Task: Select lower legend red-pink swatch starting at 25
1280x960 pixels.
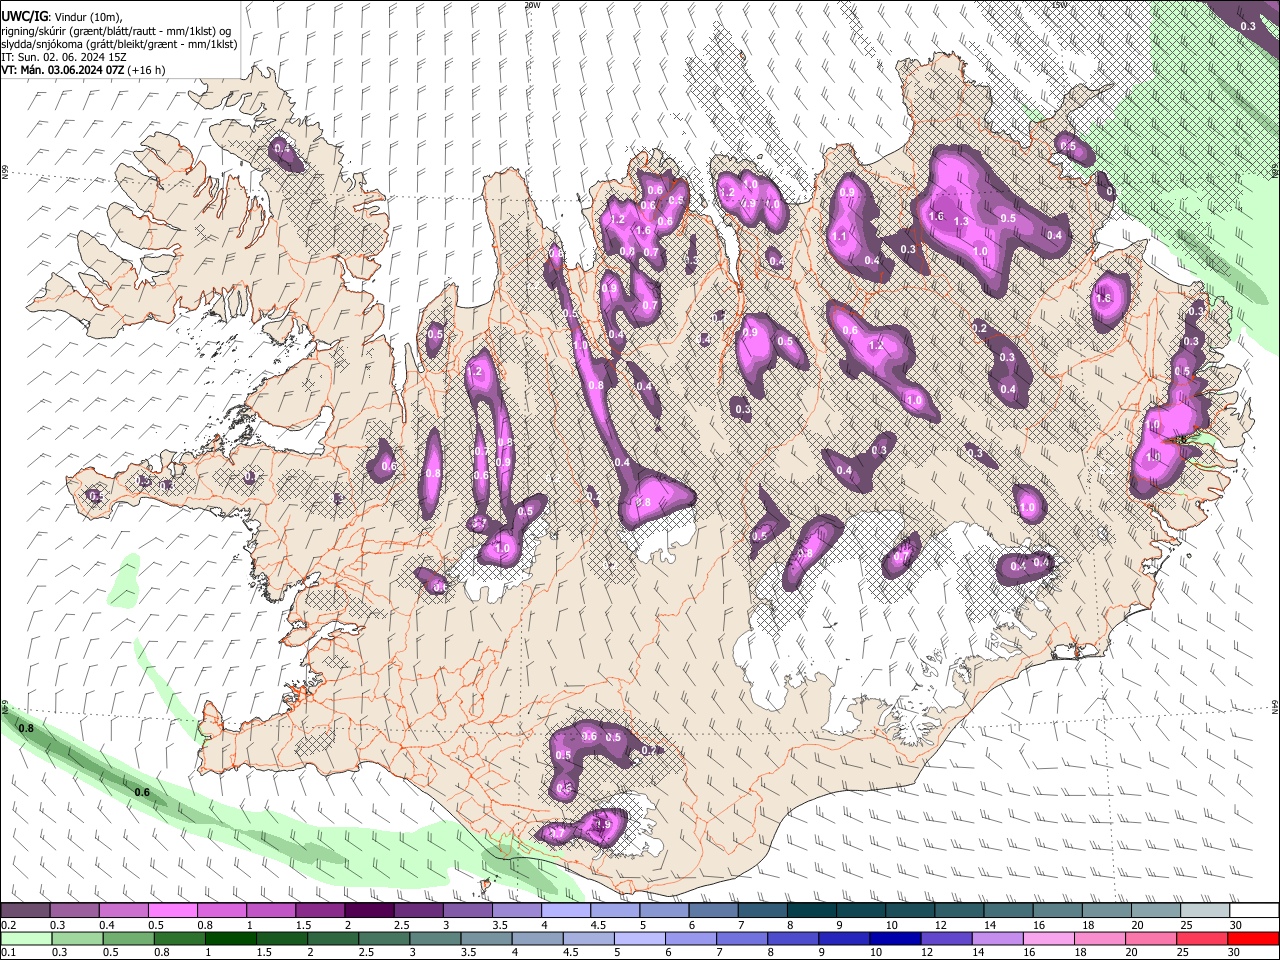Action: (1203, 938)
